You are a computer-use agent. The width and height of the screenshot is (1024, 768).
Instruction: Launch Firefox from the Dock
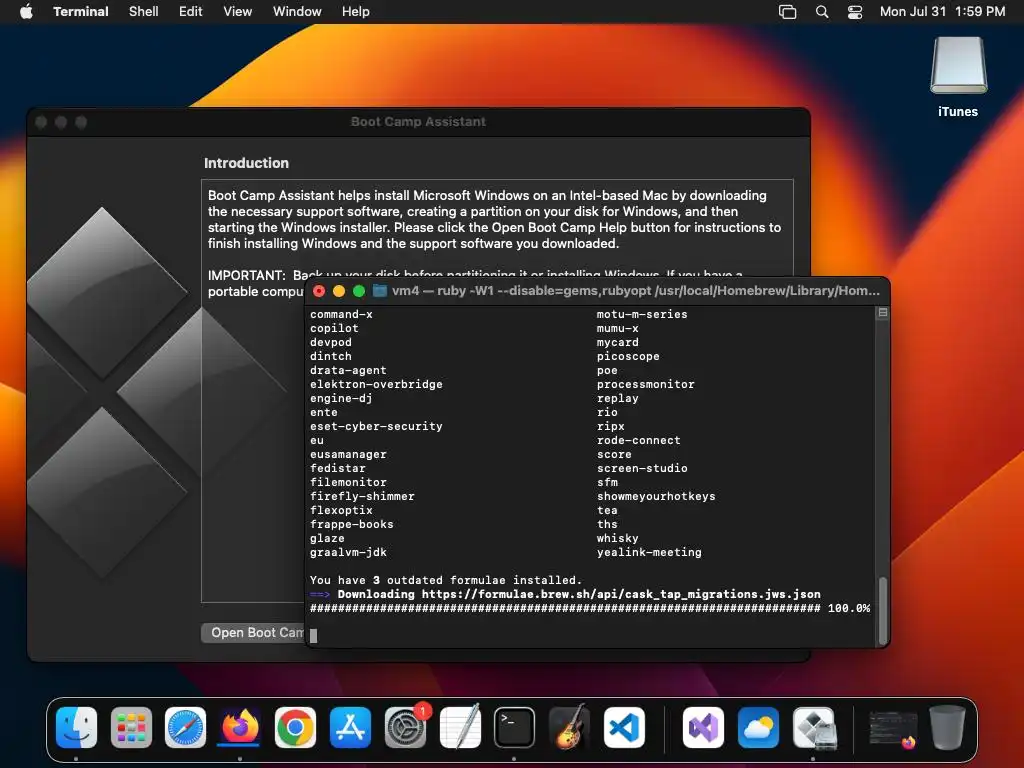(x=240, y=728)
